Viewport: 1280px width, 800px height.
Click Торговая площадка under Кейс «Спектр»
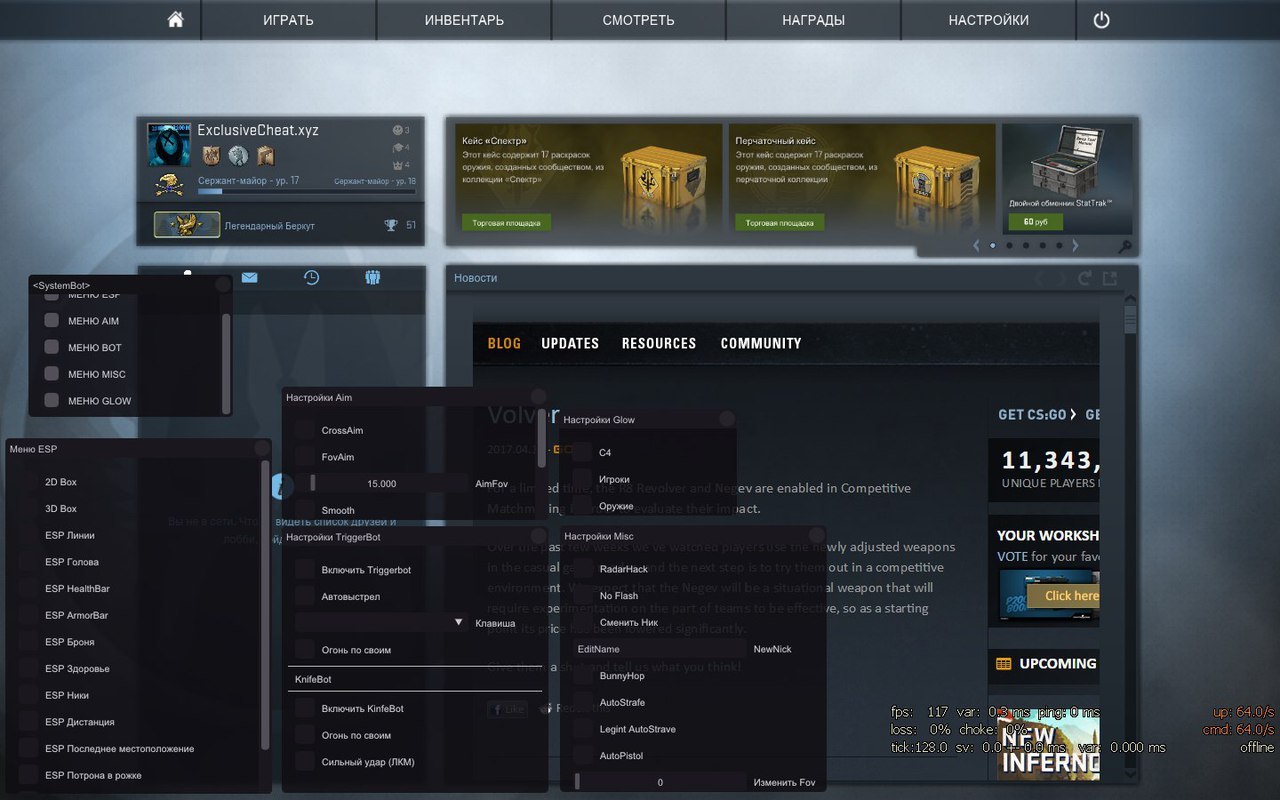[x=505, y=223]
